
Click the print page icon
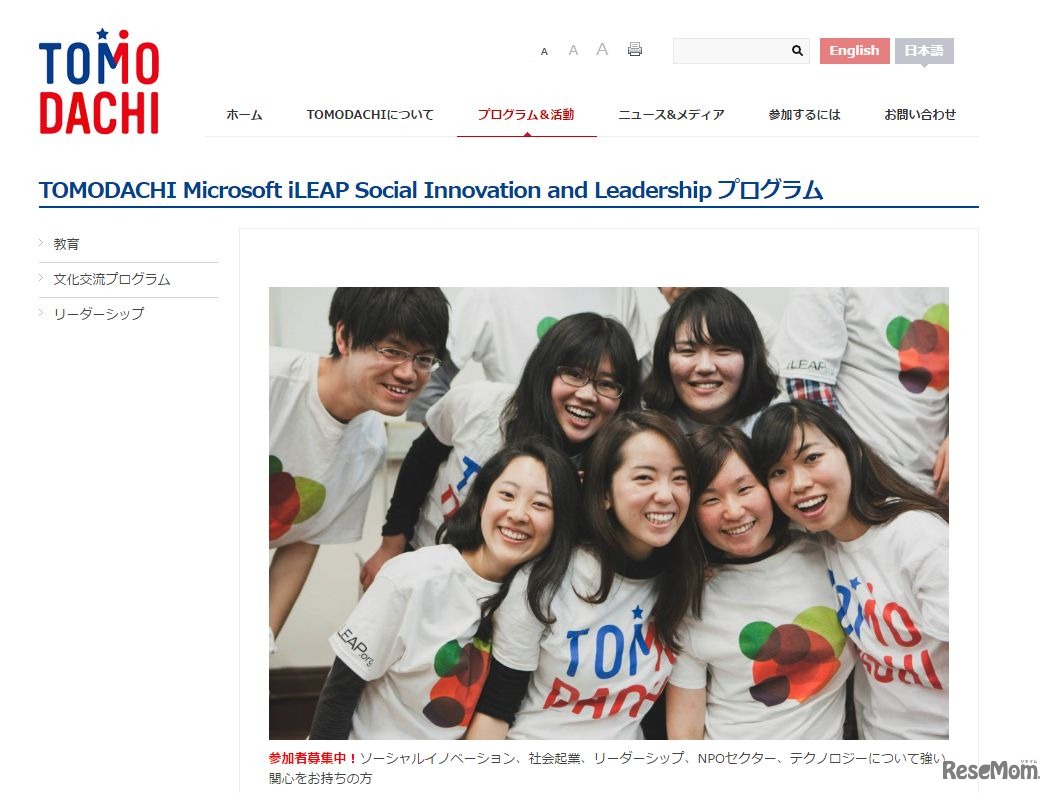pyautogui.click(x=634, y=49)
